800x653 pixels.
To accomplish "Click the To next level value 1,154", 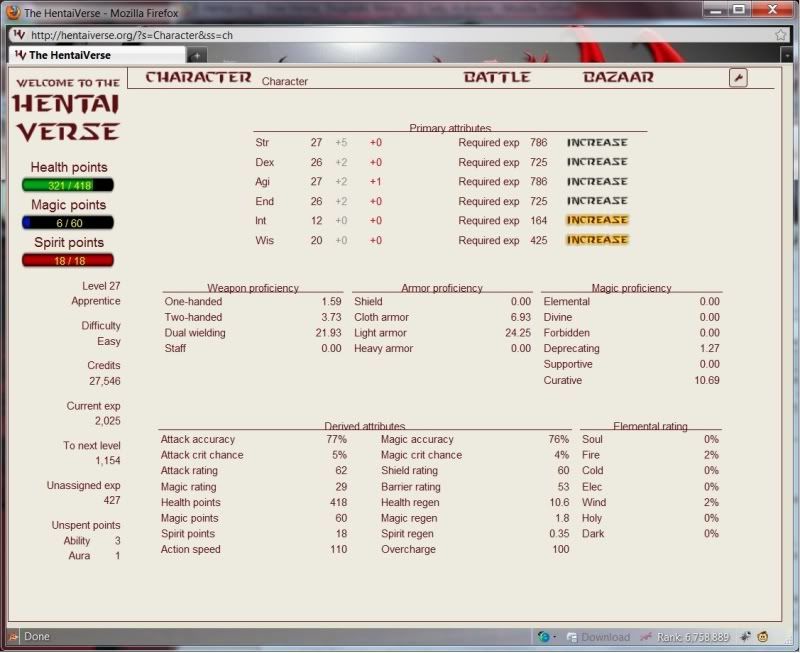I will coord(108,461).
